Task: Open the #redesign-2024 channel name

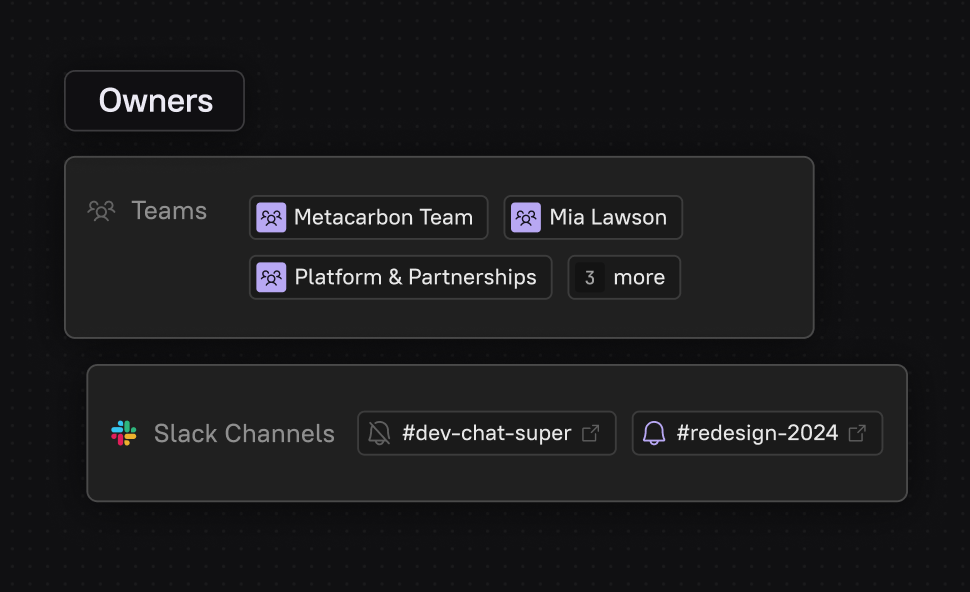Action: tap(757, 433)
